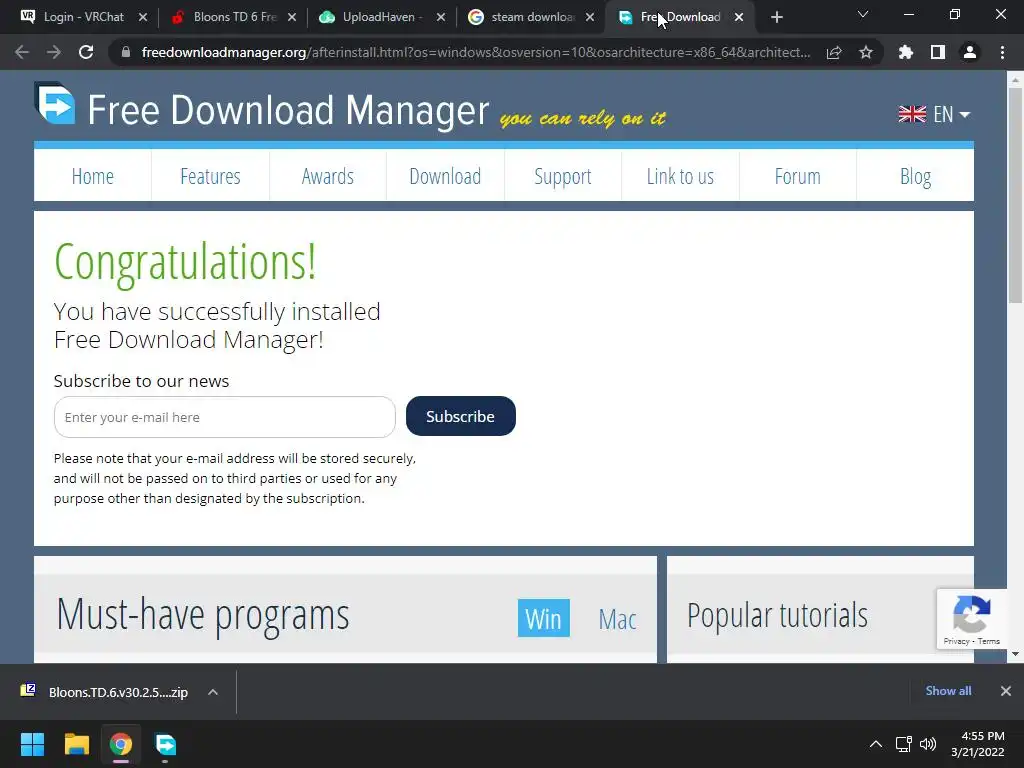Click the Chrome taskbar icon
Screen dimensions: 1024x768
tap(120, 744)
